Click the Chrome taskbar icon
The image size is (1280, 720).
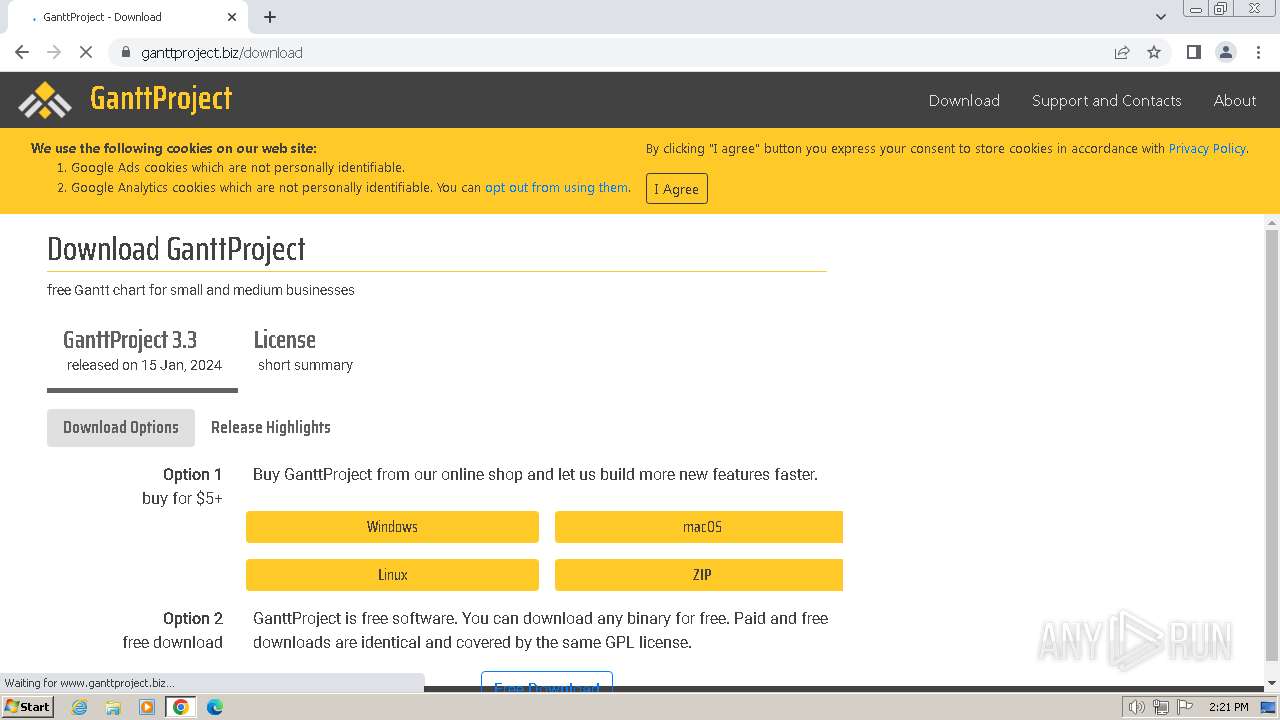tap(181, 707)
